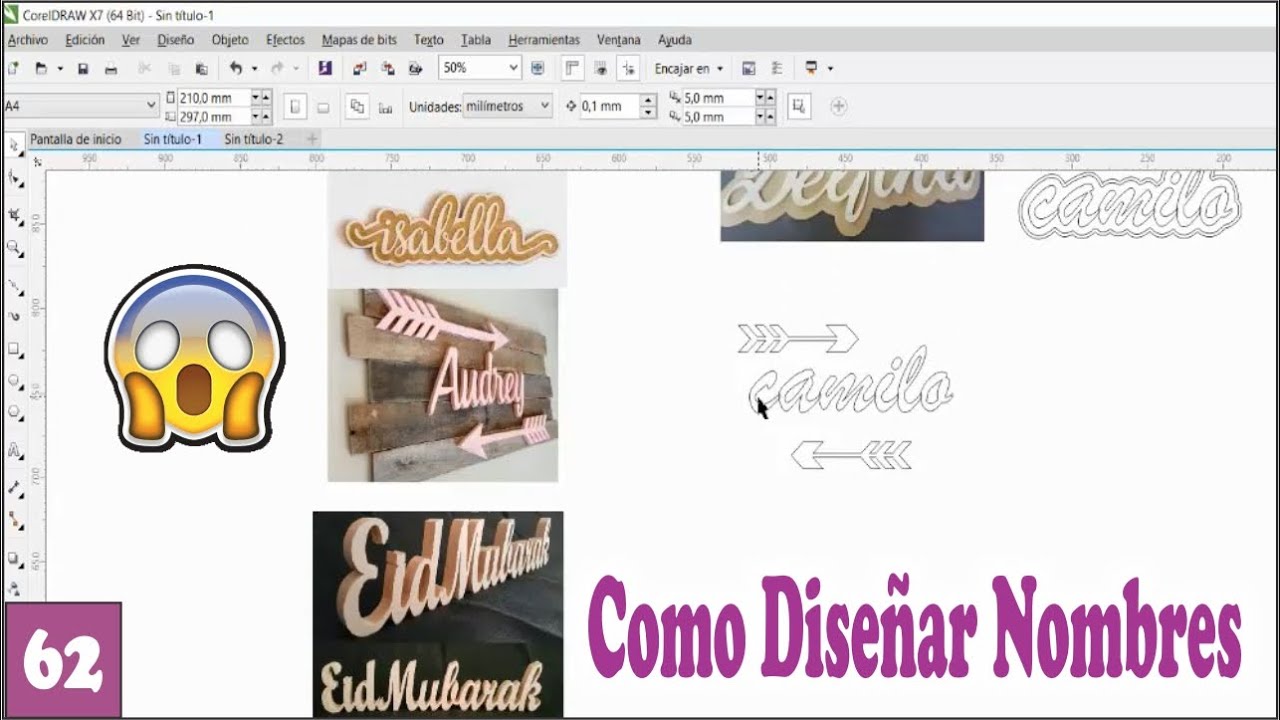Select the Artistic Media tool
Screen dimensions: 1280x720
[14, 316]
